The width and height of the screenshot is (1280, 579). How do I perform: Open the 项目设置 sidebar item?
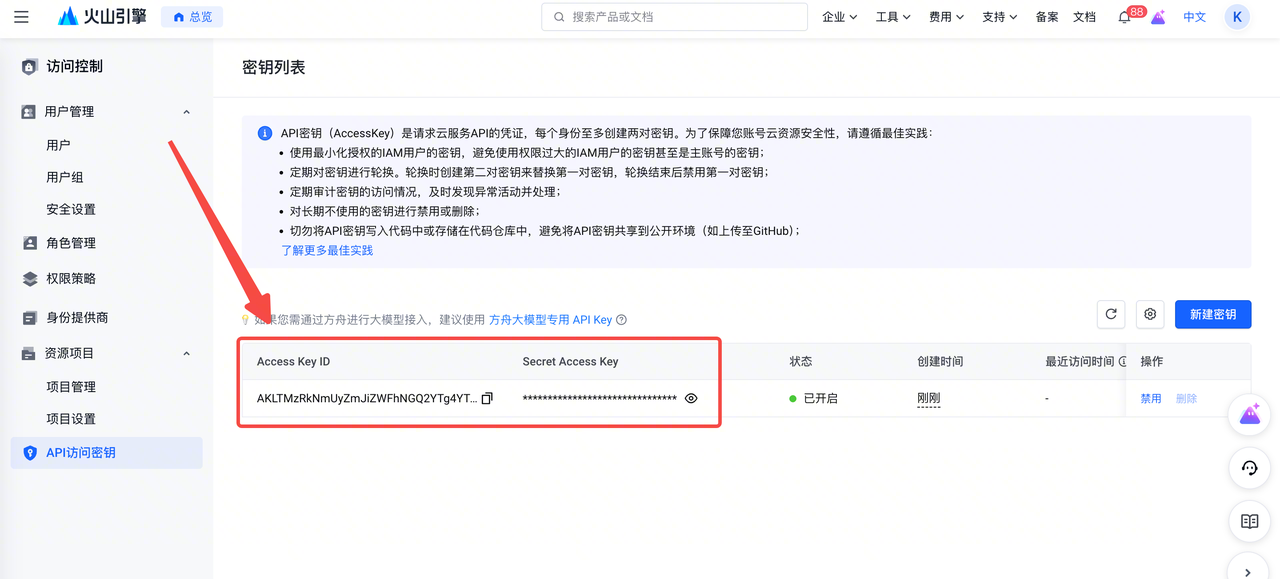pos(71,419)
